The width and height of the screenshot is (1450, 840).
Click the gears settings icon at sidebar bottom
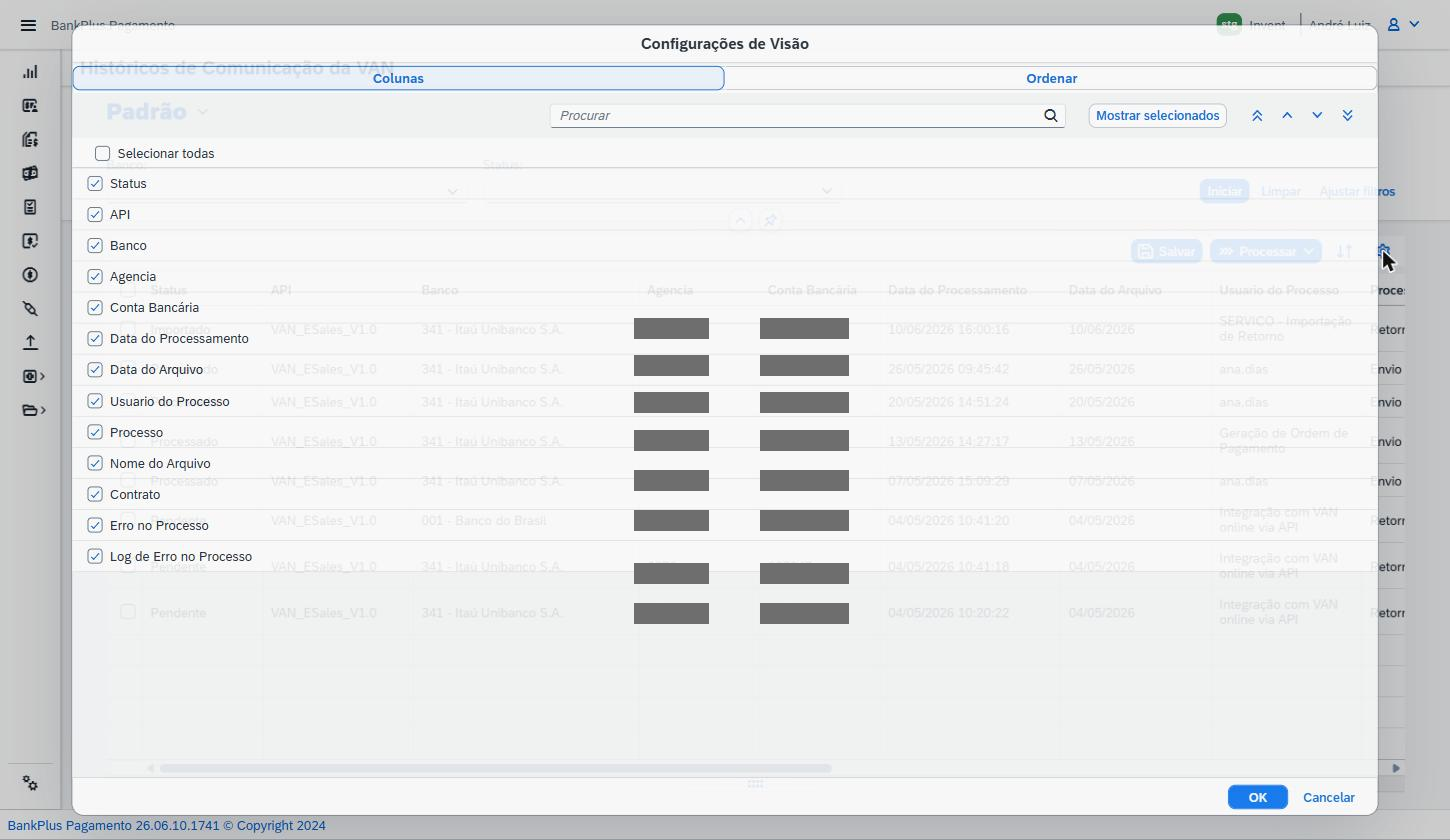coord(30,784)
